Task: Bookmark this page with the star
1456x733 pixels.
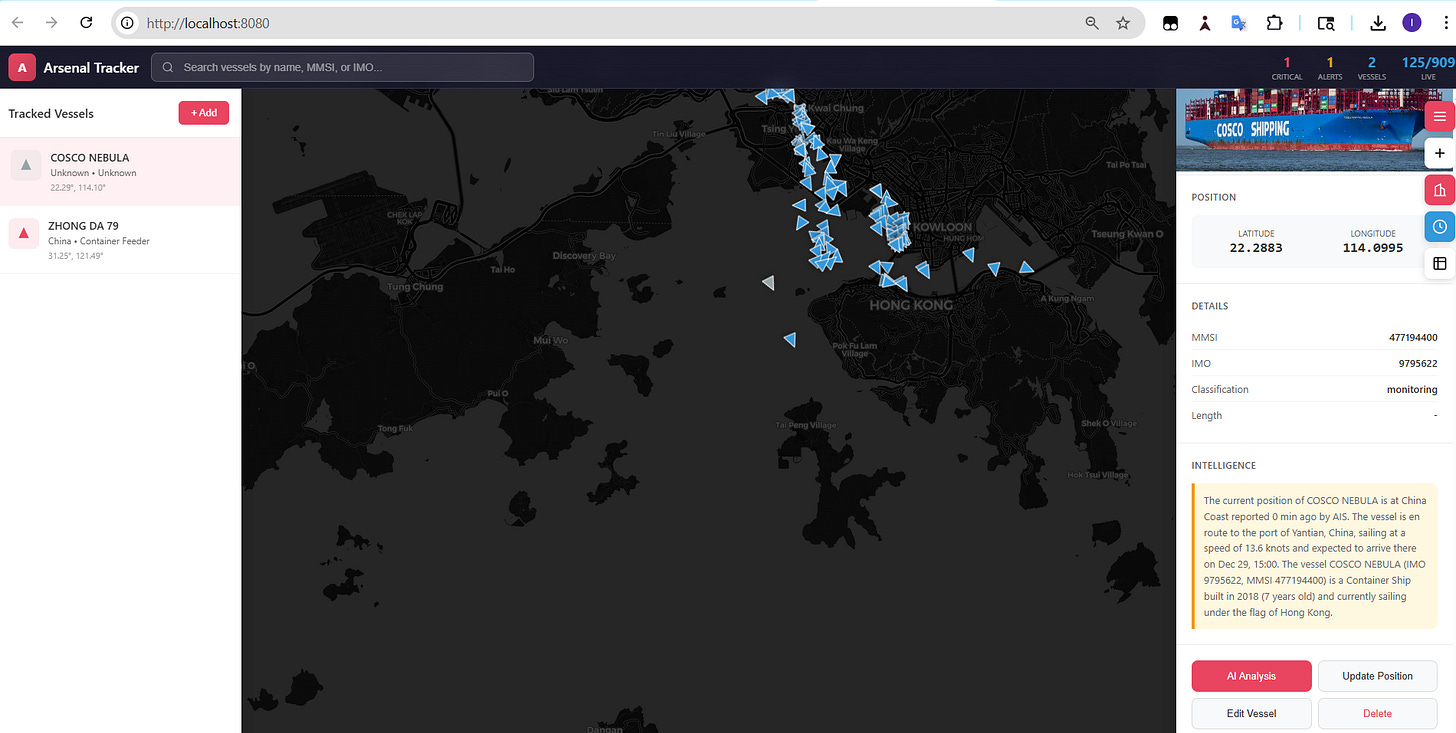Action: click(1123, 23)
